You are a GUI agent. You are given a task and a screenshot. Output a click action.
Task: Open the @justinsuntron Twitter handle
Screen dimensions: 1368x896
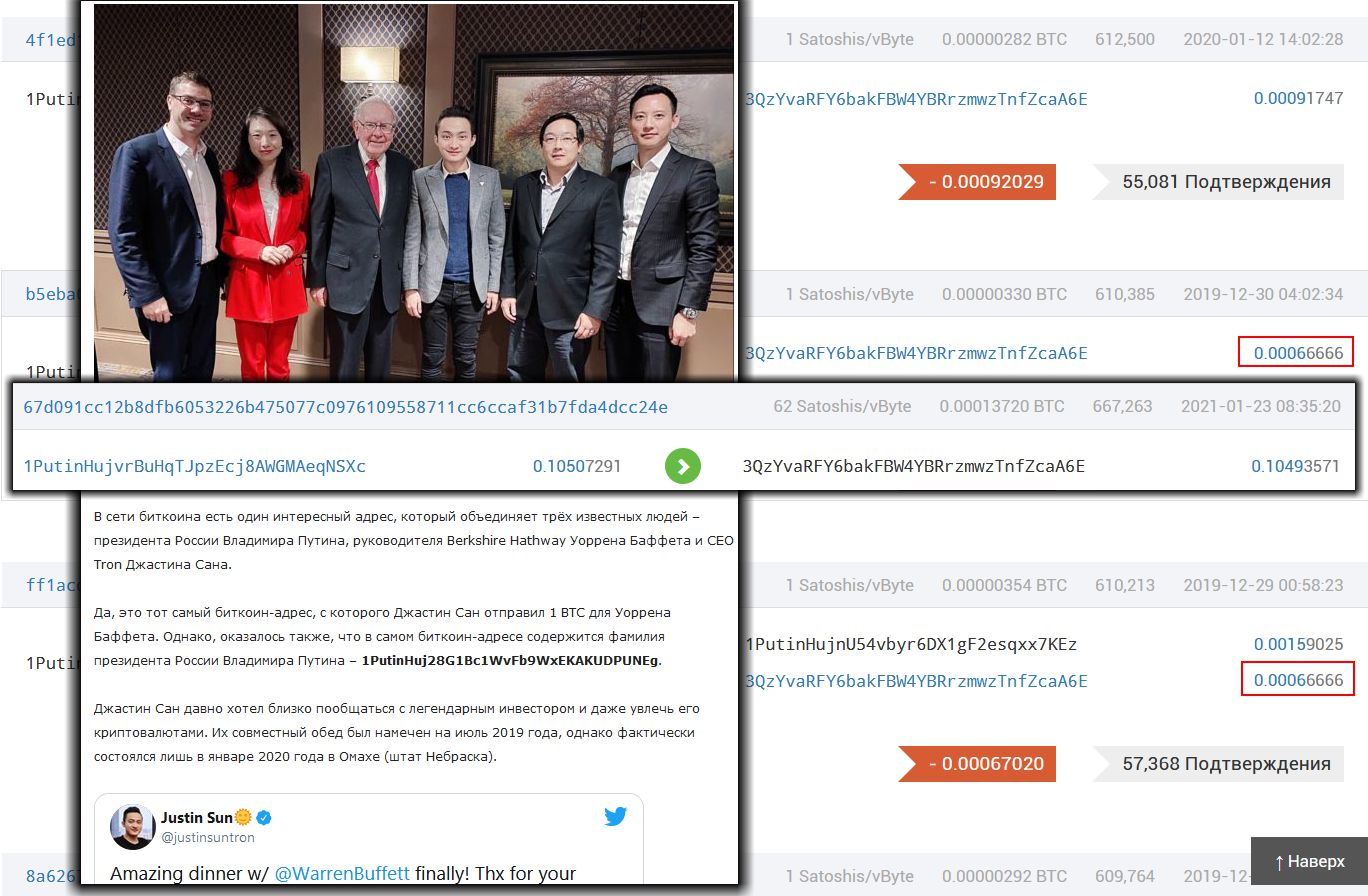[208, 838]
